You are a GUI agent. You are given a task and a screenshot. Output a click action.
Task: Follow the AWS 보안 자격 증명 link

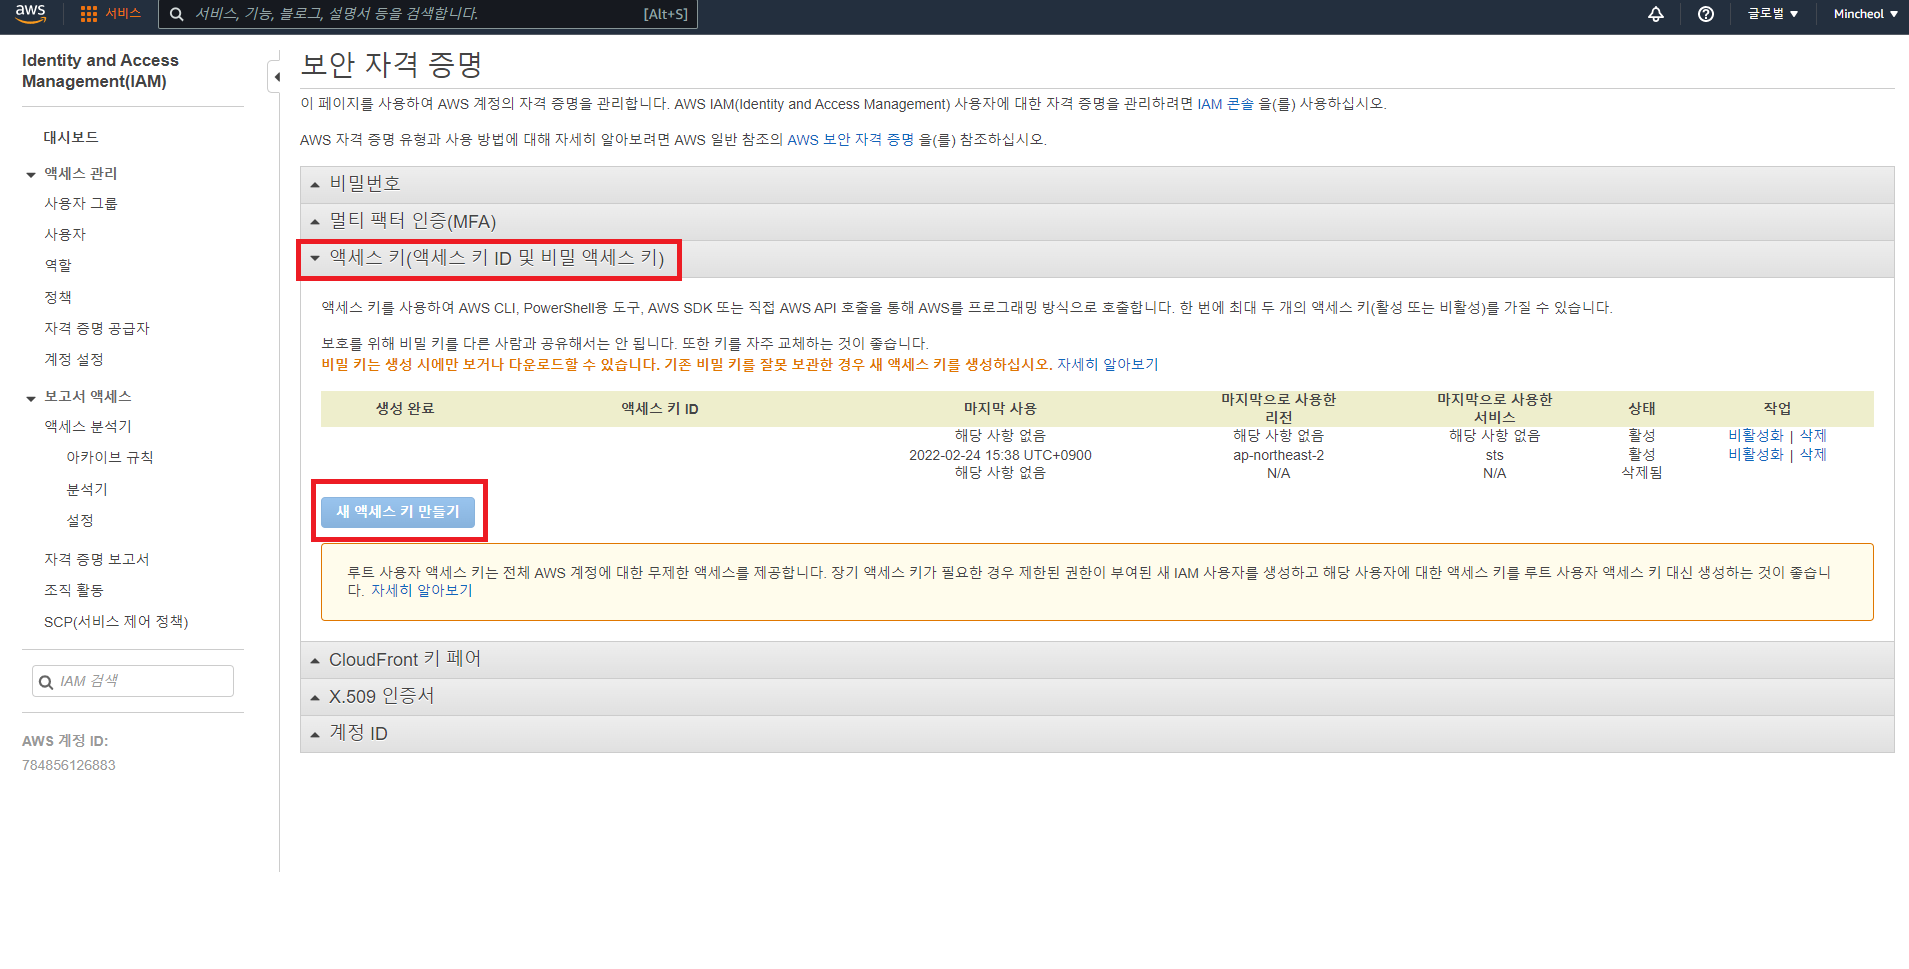[851, 140]
